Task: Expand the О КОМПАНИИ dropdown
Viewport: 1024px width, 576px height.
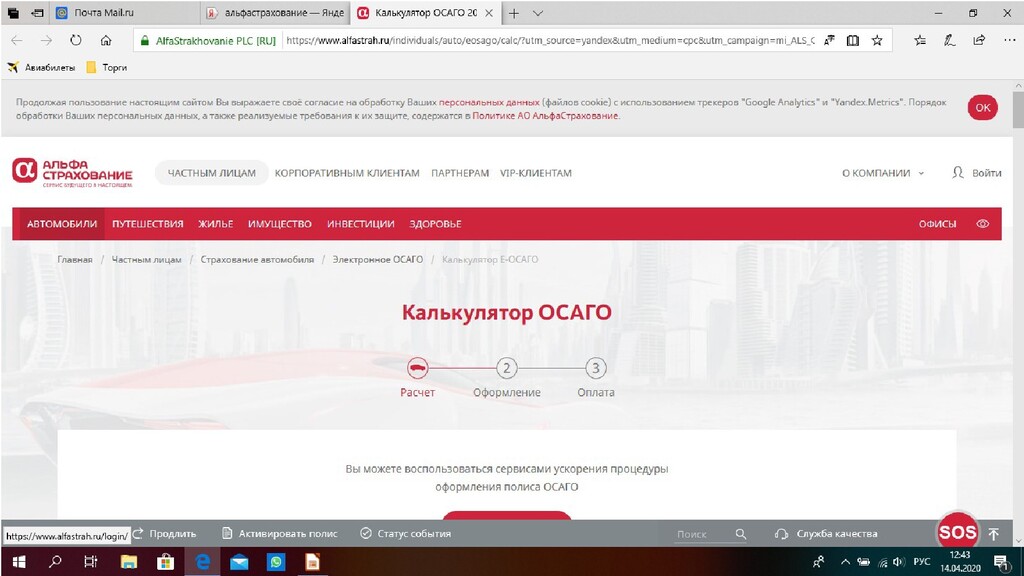Action: pyautogui.click(x=883, y=173)
